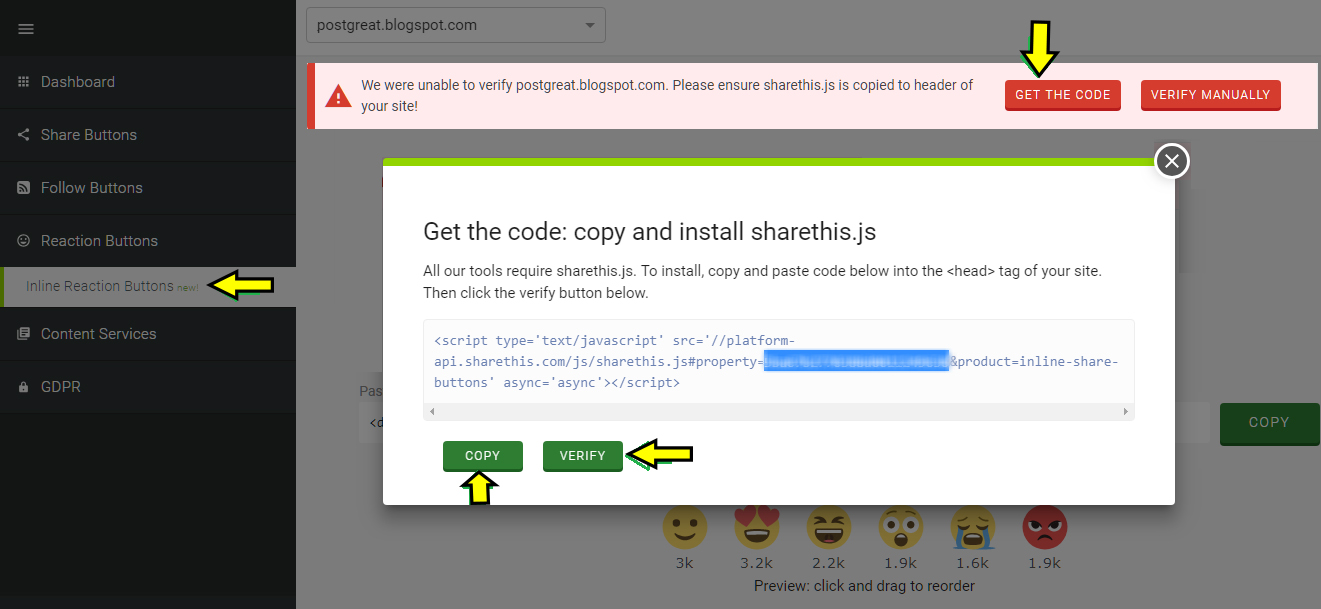Click the dimmed COPY button behind the dialog
Image resolution: width=1321 pixels, height=609 pixels.
(x=1269, y=423)
